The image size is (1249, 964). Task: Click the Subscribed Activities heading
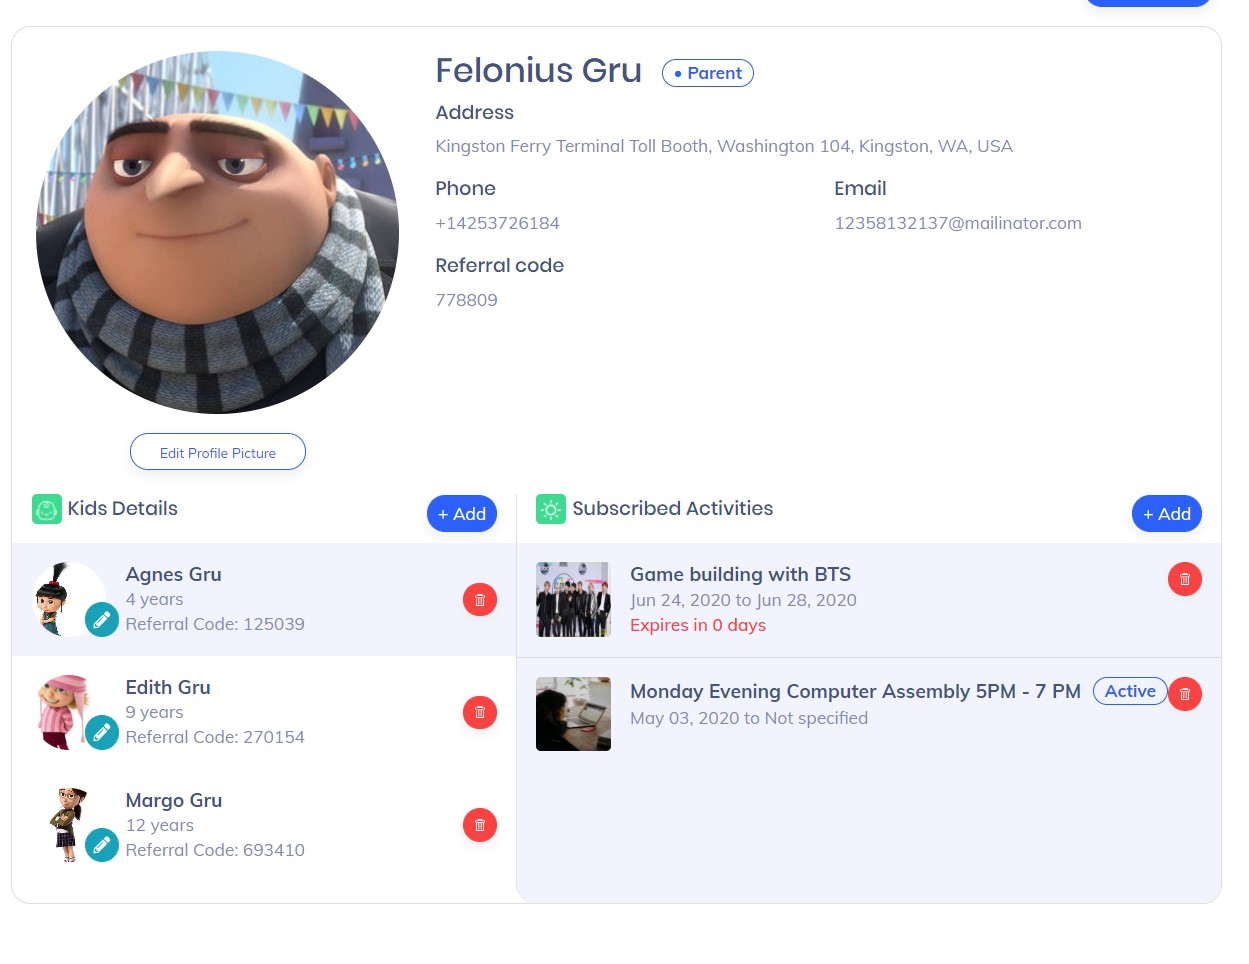(x=673, y=508)
